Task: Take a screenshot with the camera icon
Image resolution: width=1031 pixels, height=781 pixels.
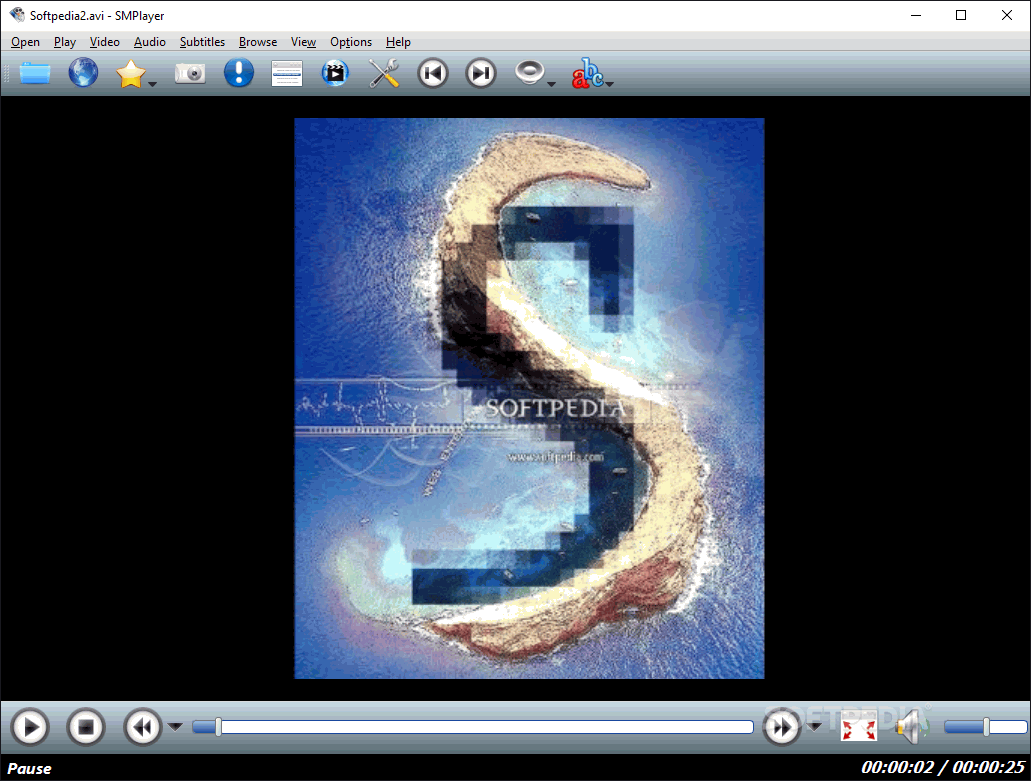Action: pos(190,73)
